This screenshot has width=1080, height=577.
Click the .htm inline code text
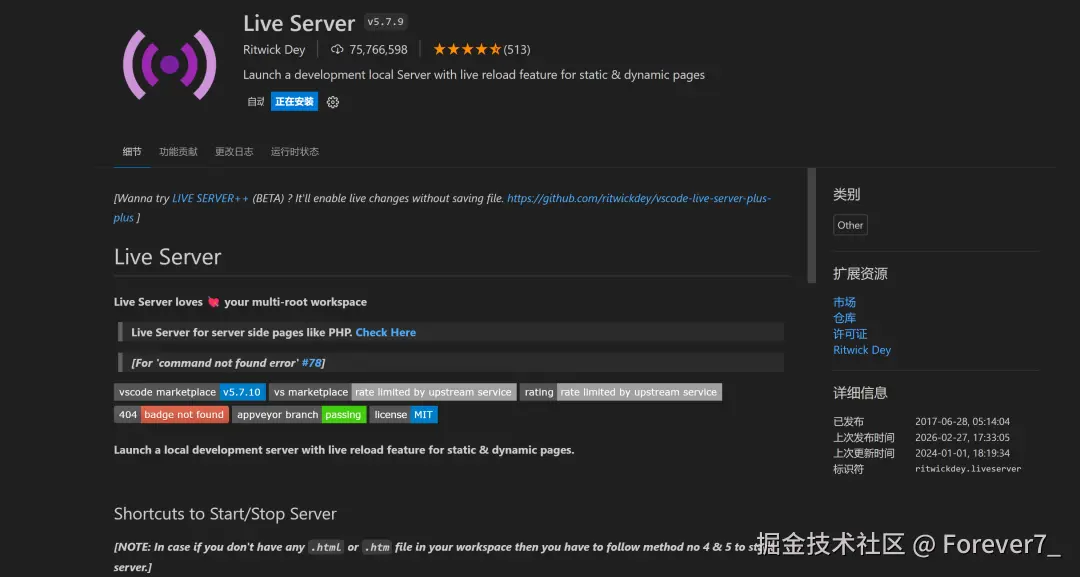pyautogui.click(x=377, y=547)
